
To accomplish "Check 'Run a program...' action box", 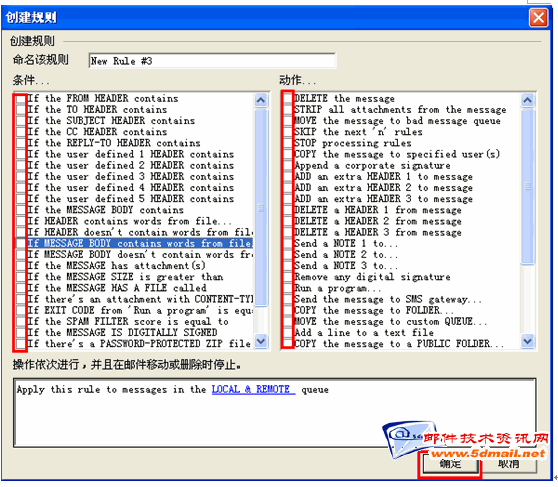I will [x=288, y=288].
